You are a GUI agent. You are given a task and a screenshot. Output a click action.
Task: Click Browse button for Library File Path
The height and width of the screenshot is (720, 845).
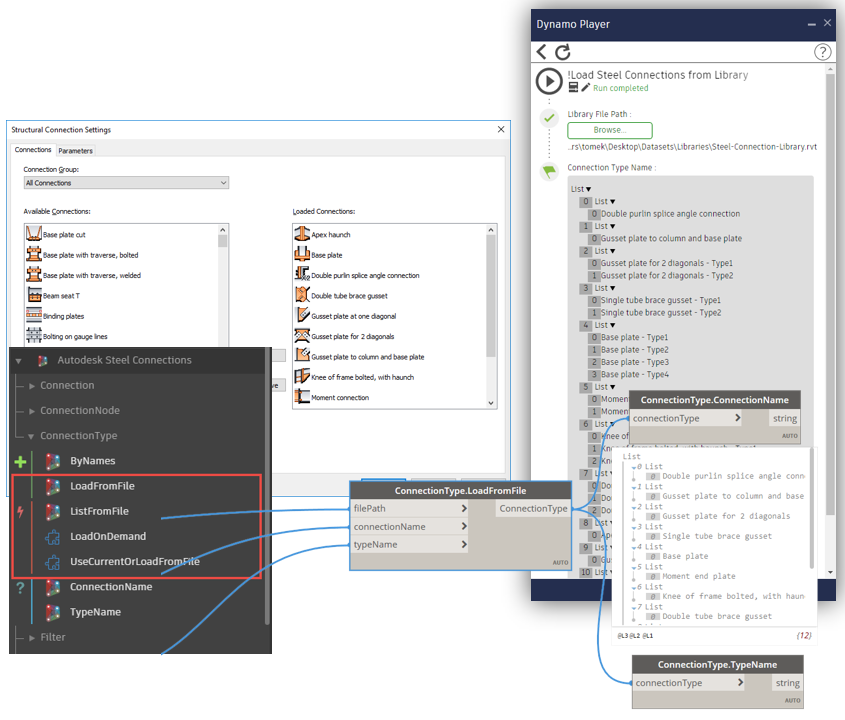point(609,130)
